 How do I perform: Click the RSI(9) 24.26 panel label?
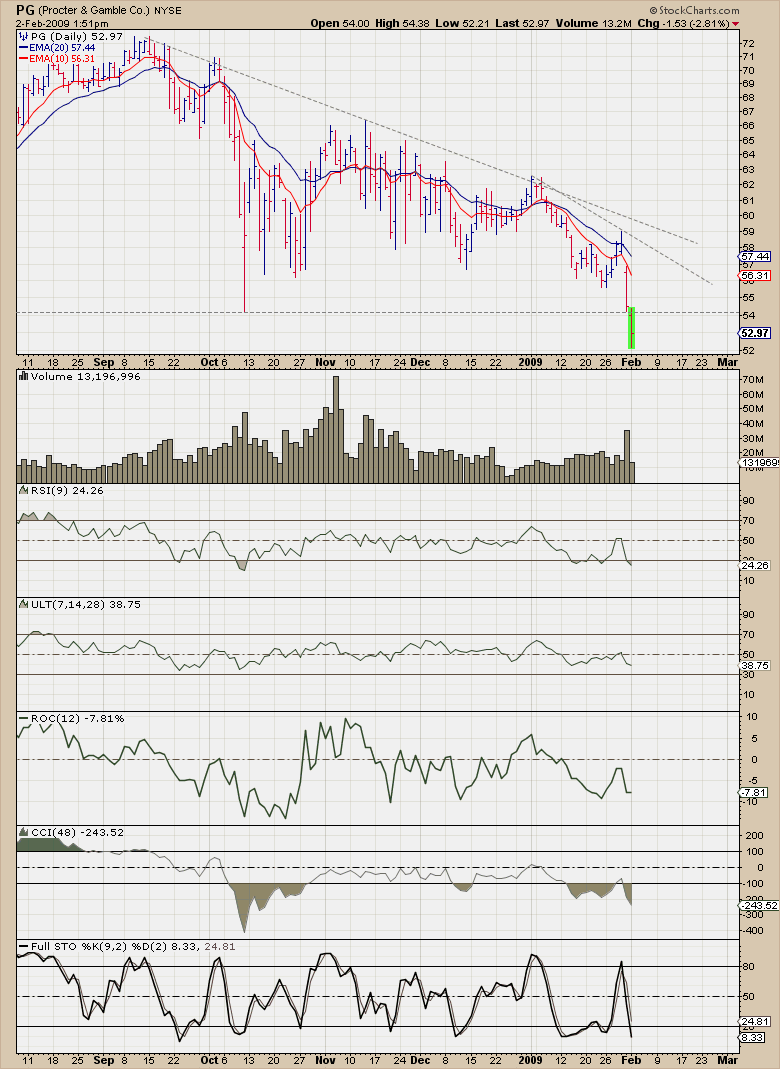[x=67, y=490]
